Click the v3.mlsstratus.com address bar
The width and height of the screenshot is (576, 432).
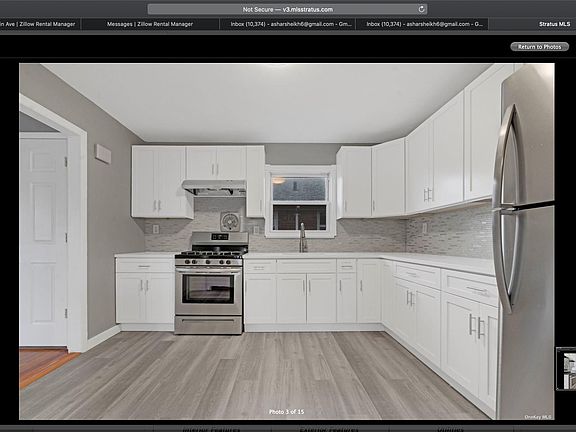[287, 9]
